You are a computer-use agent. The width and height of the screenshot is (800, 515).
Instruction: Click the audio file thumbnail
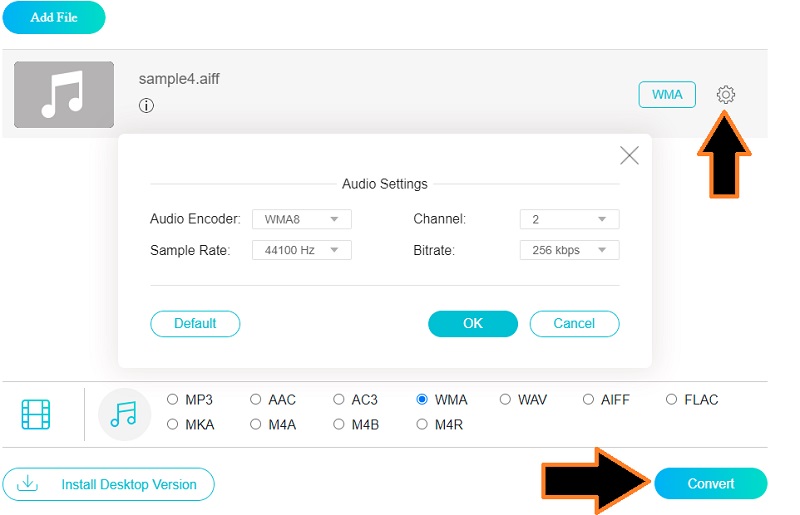pos(64,94)
